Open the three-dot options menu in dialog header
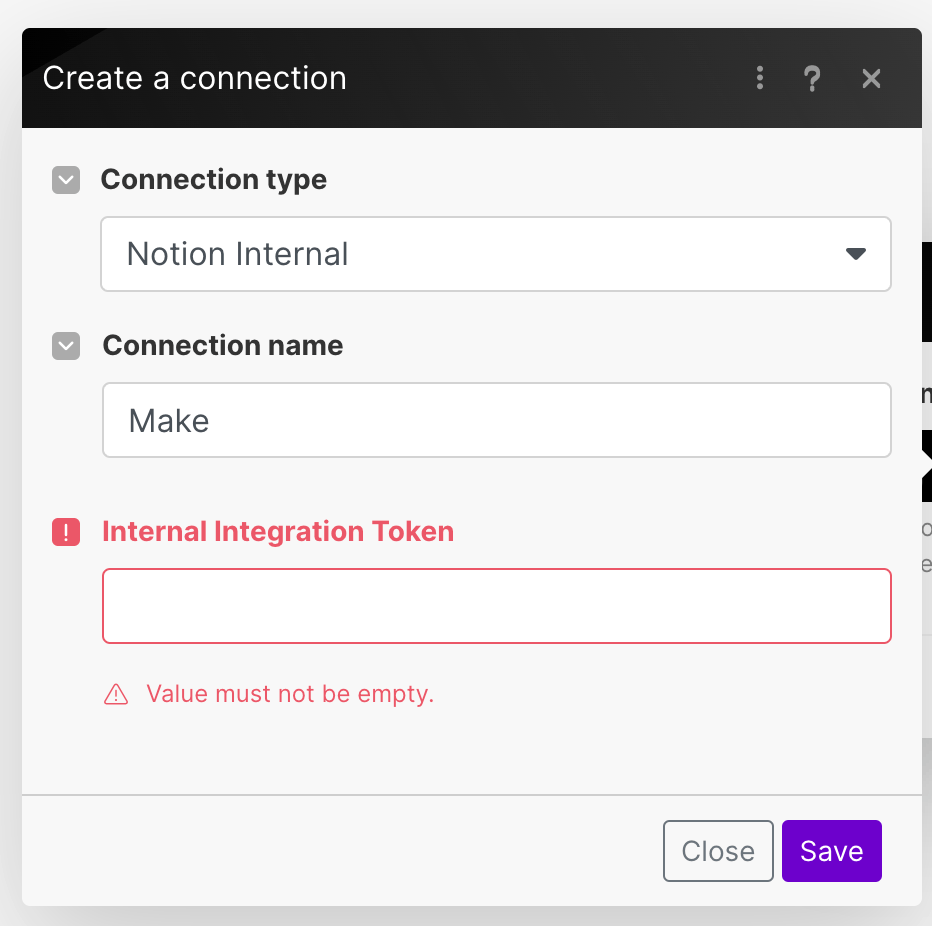The image size is (932, 926). [760, 78]
